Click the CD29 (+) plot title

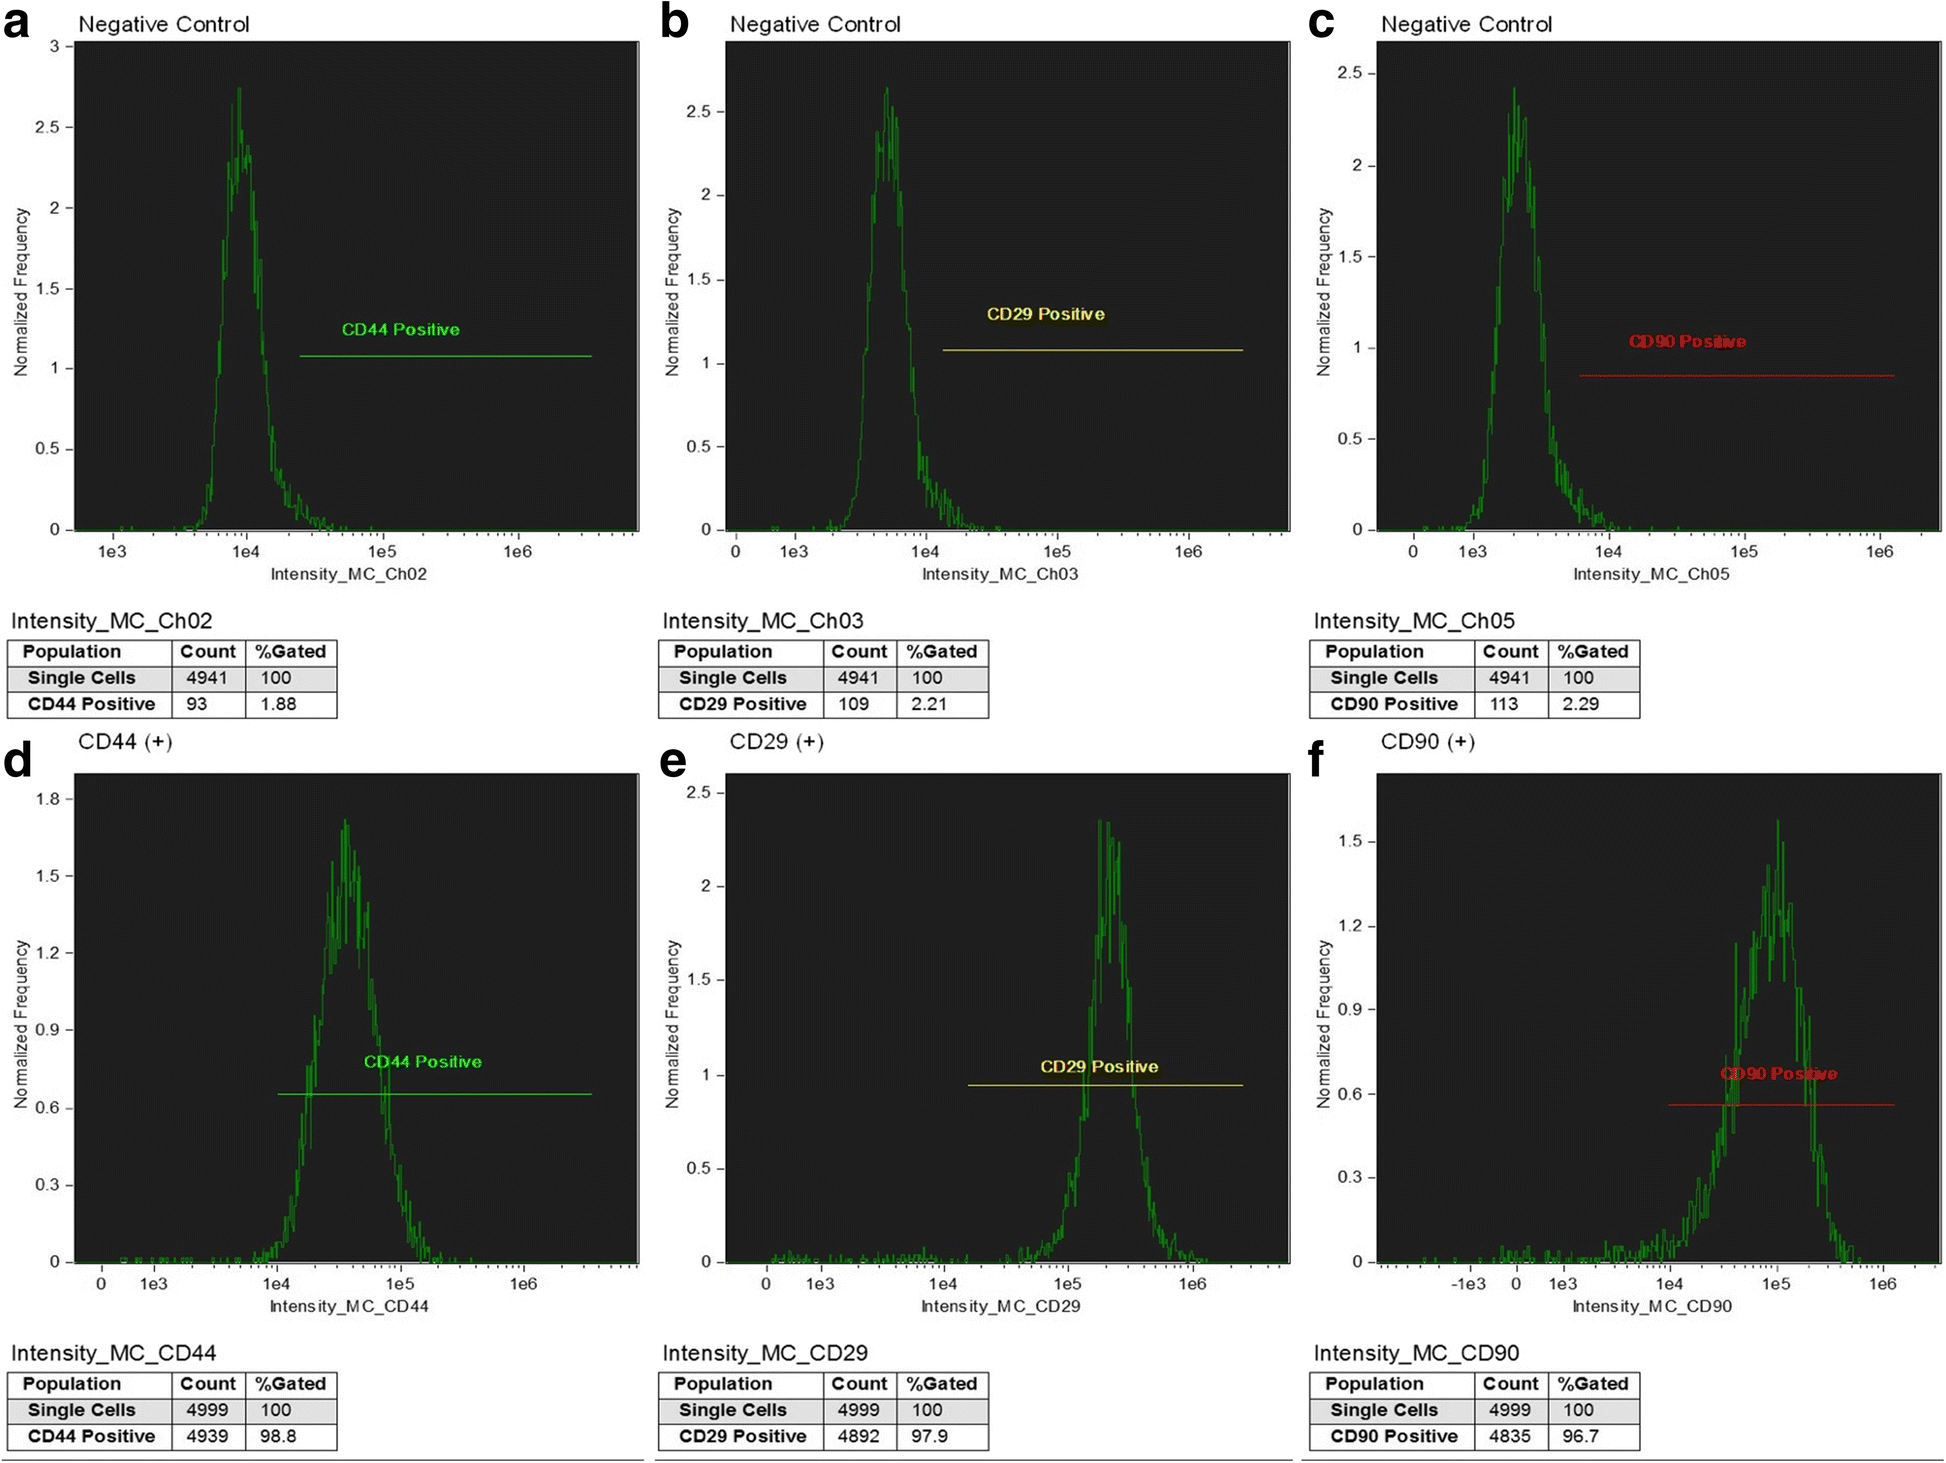[x=777, y=742]
